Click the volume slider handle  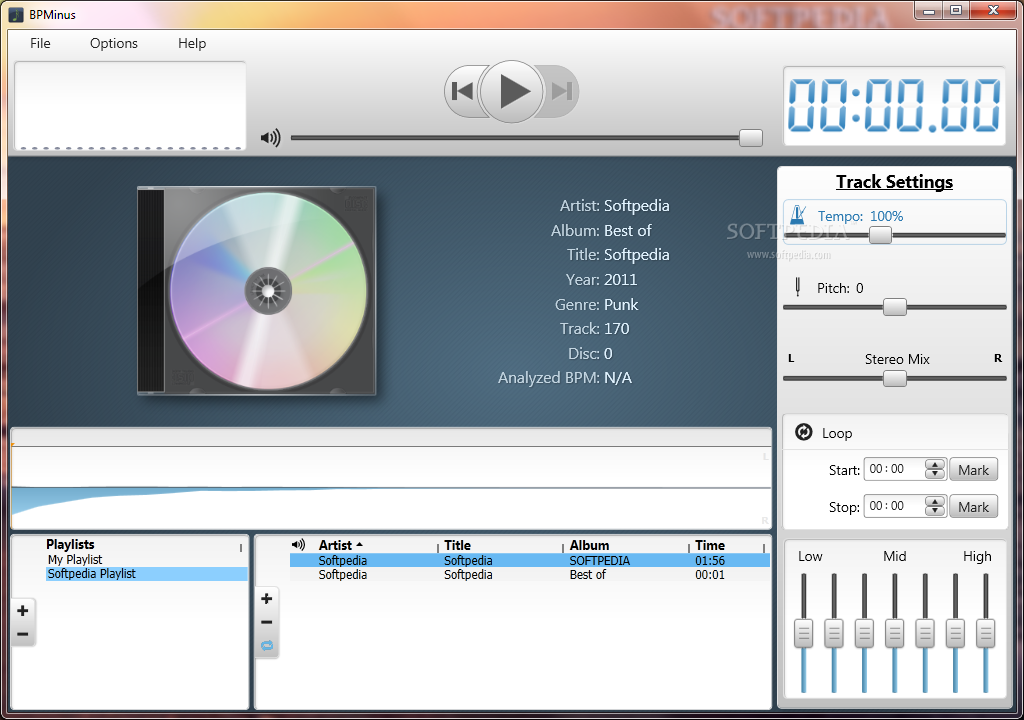[x=750, y=138]
